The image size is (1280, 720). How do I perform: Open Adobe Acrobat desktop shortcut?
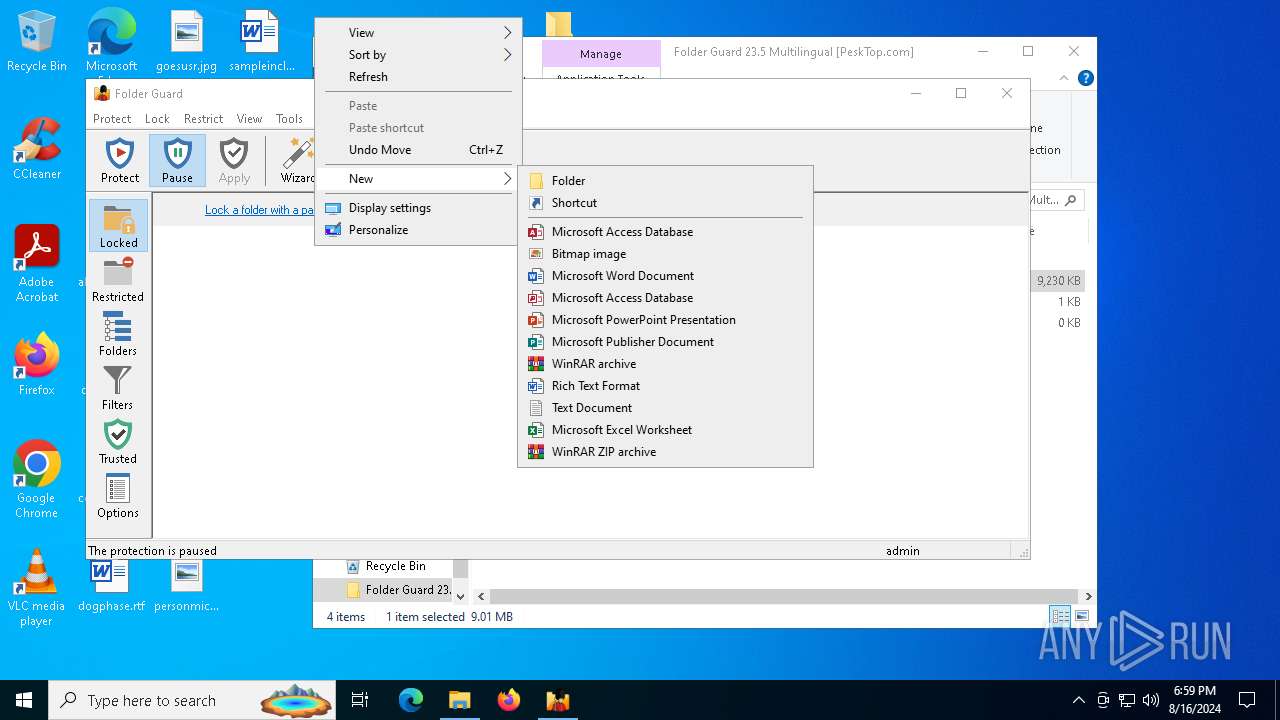click(x=37, y=264)
